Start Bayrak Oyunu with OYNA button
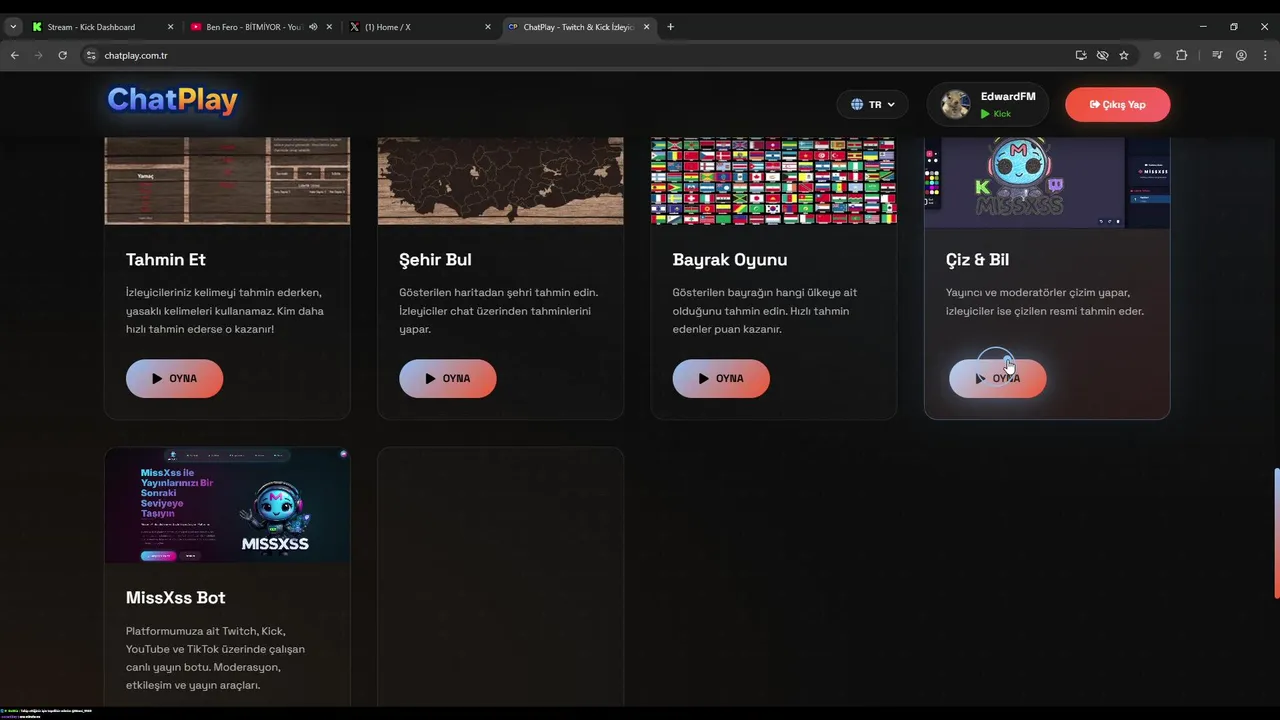This screenshot has width=1280, height=720. [x=721, y=378]
